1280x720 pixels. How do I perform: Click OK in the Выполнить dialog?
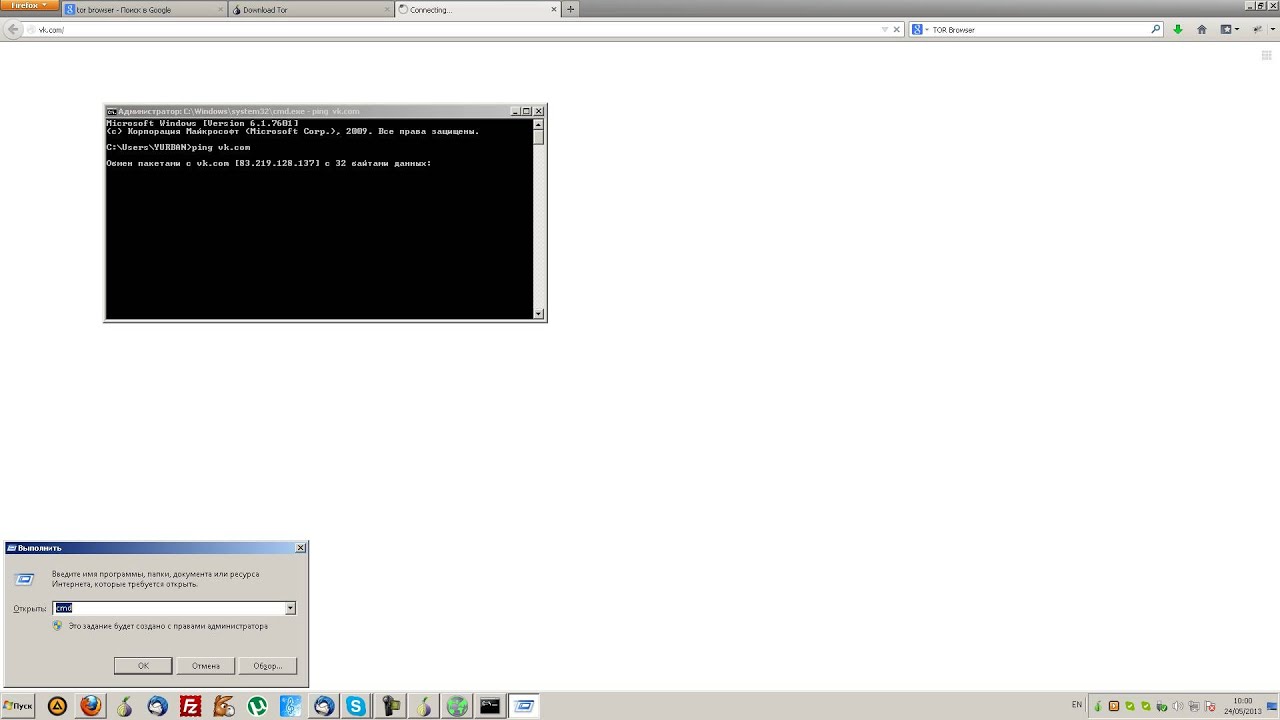click(143, 665)
